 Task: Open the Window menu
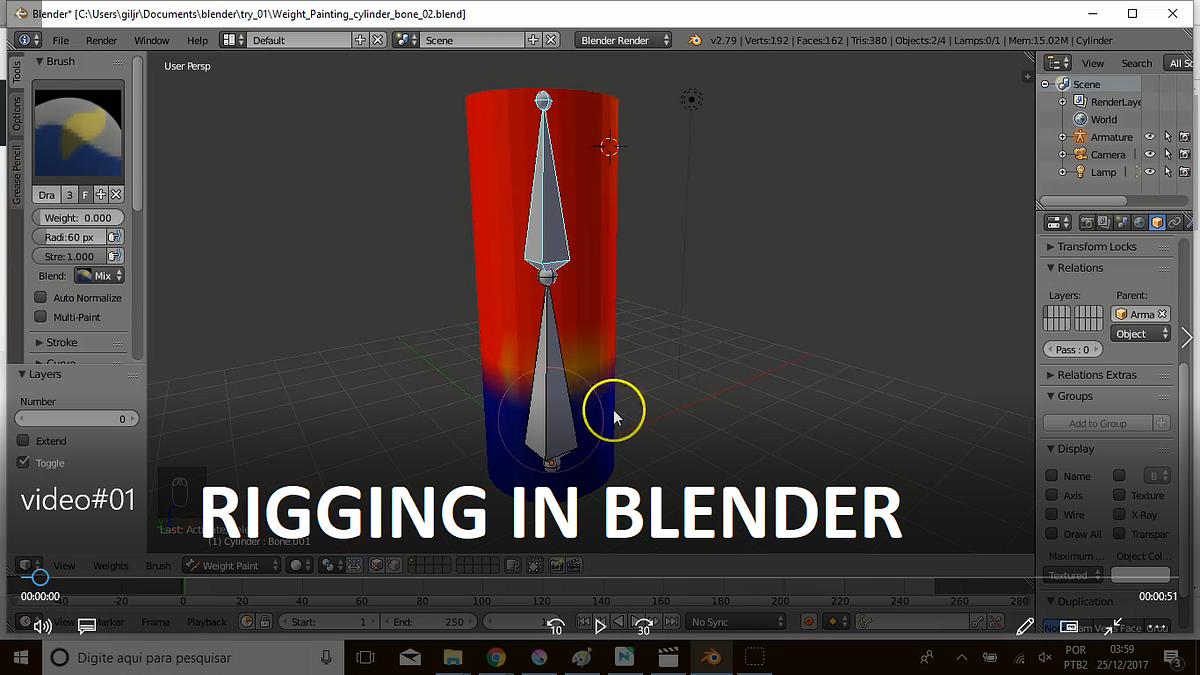152,40
